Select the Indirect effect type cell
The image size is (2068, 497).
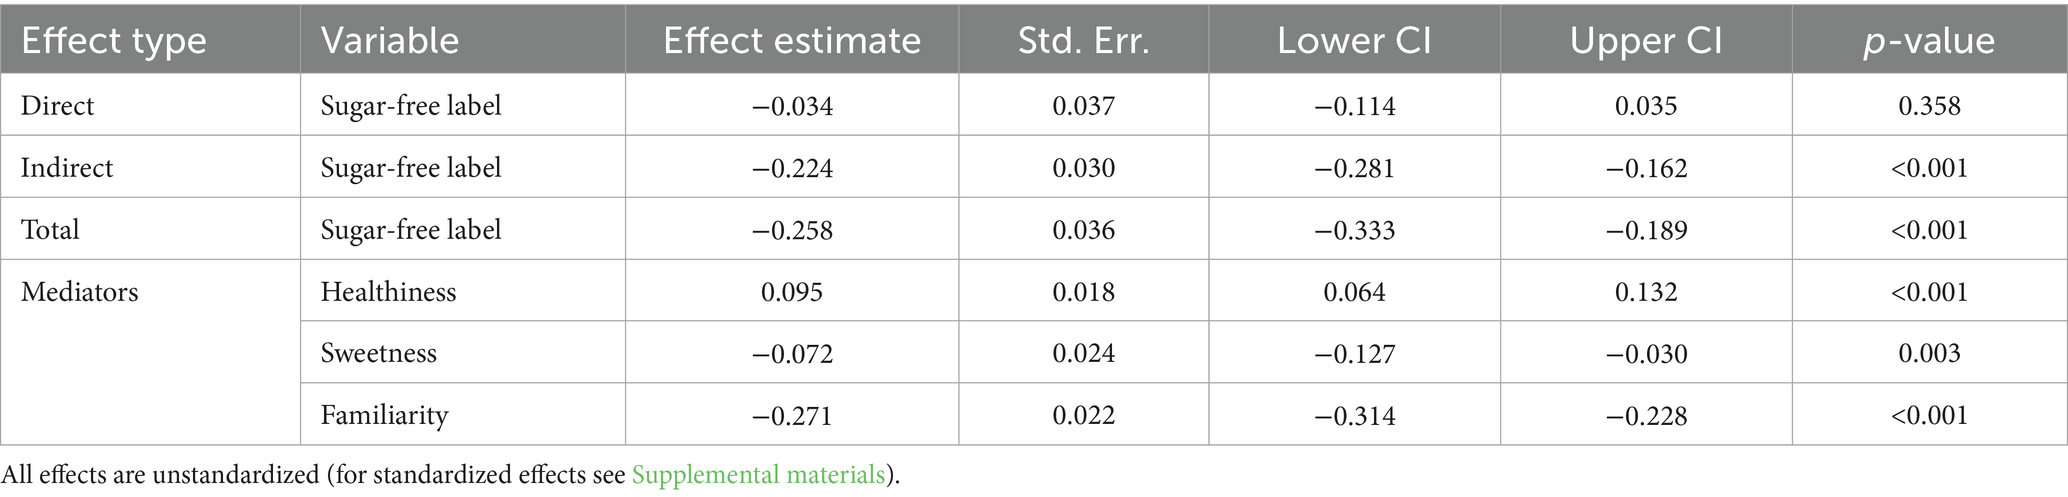[x=67, y=167]
